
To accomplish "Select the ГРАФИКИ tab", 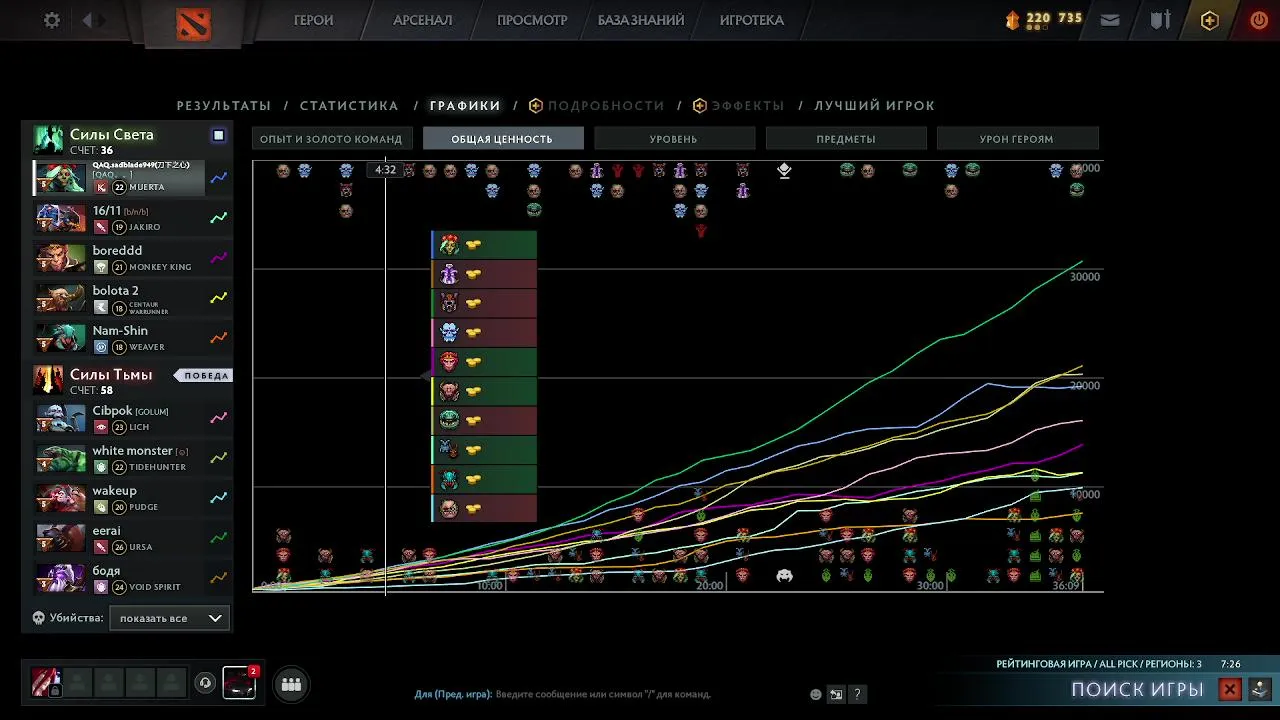I will pos(465,105).
